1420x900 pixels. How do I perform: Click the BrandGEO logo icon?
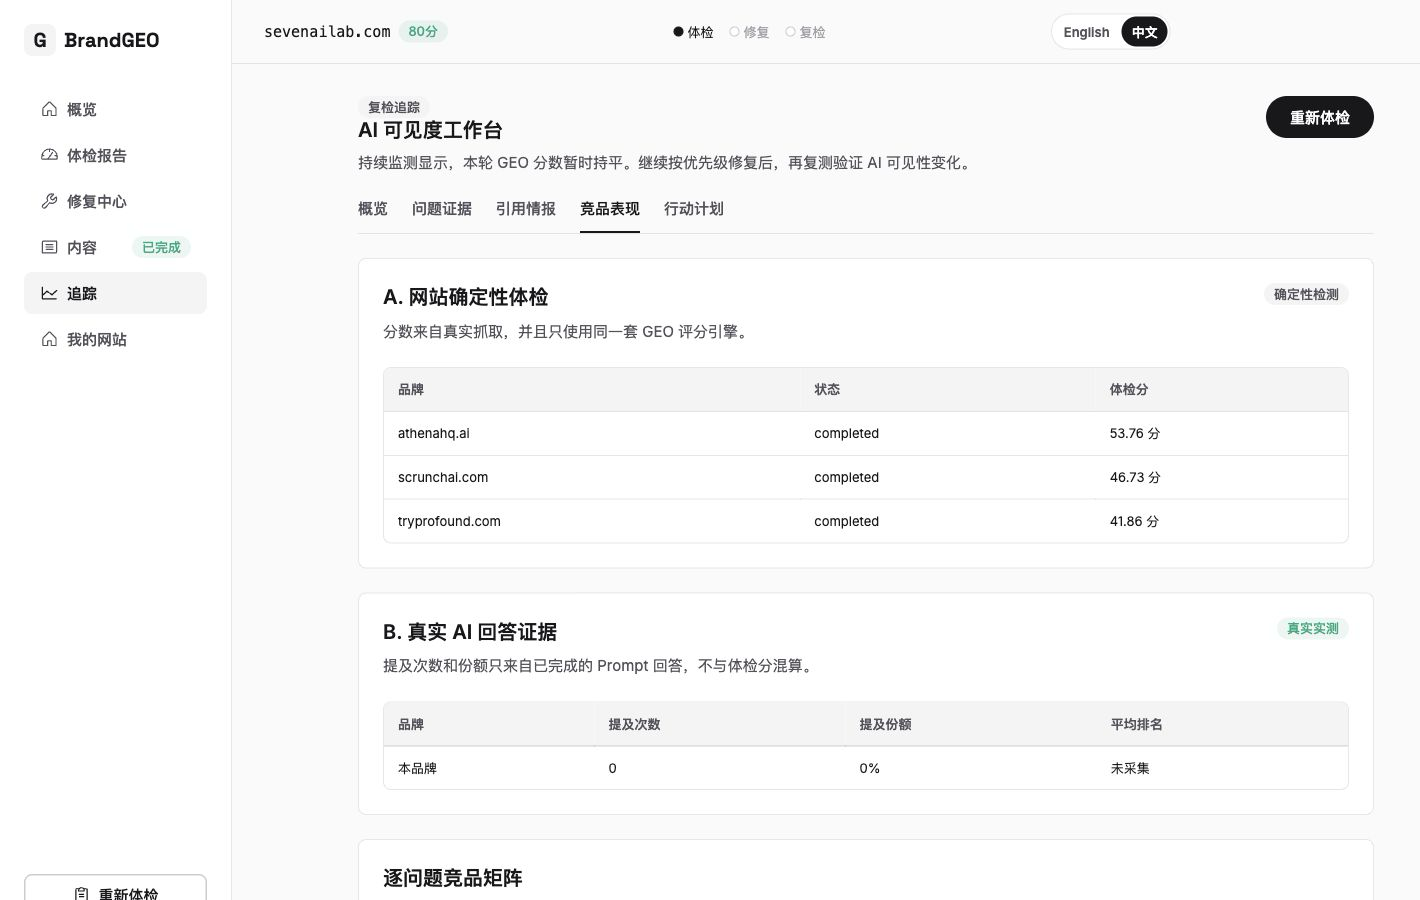coord(40,40)
